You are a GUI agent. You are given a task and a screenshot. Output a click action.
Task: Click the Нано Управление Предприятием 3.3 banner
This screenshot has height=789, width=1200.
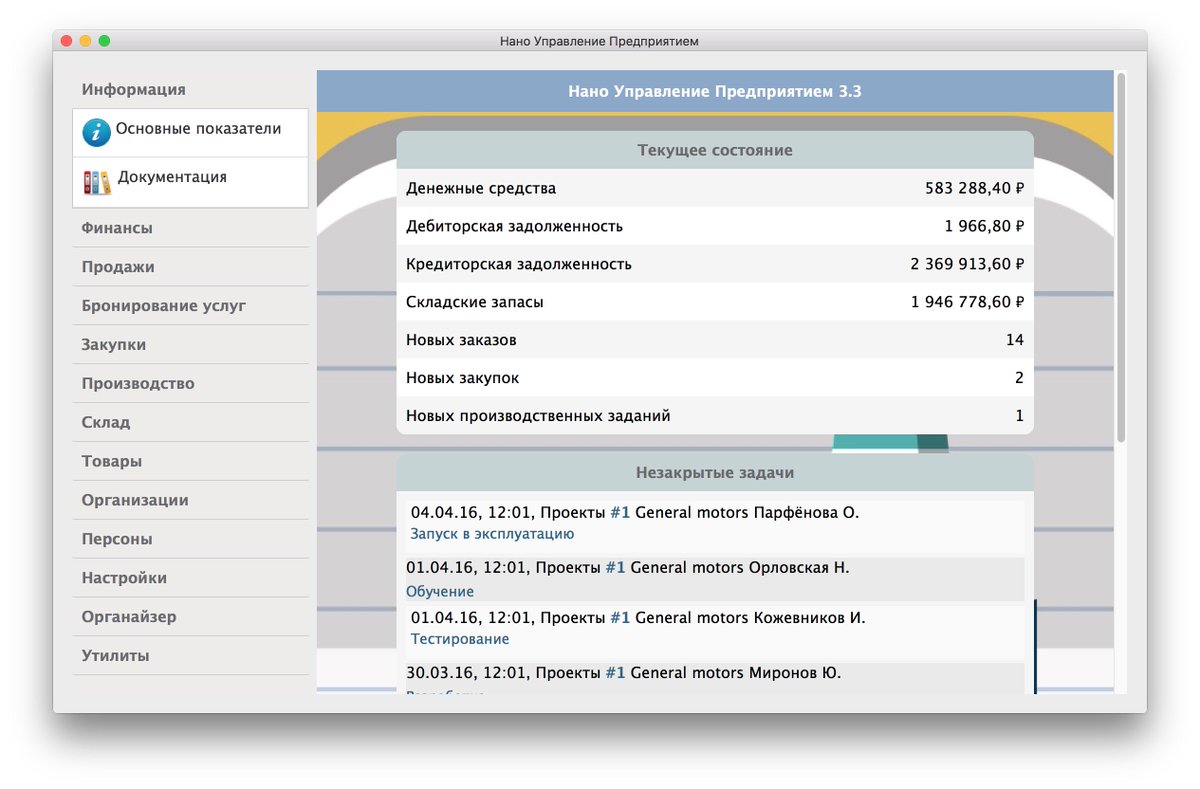(715, 91)
